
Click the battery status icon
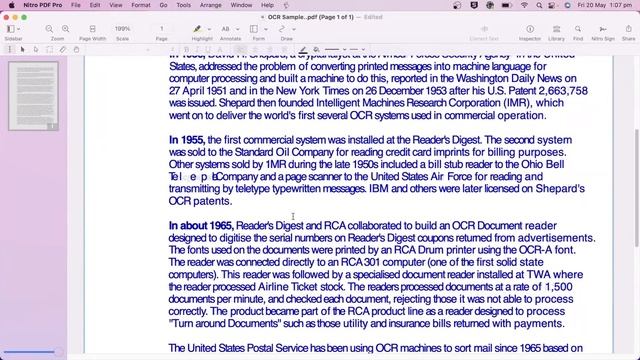point(507,5)
